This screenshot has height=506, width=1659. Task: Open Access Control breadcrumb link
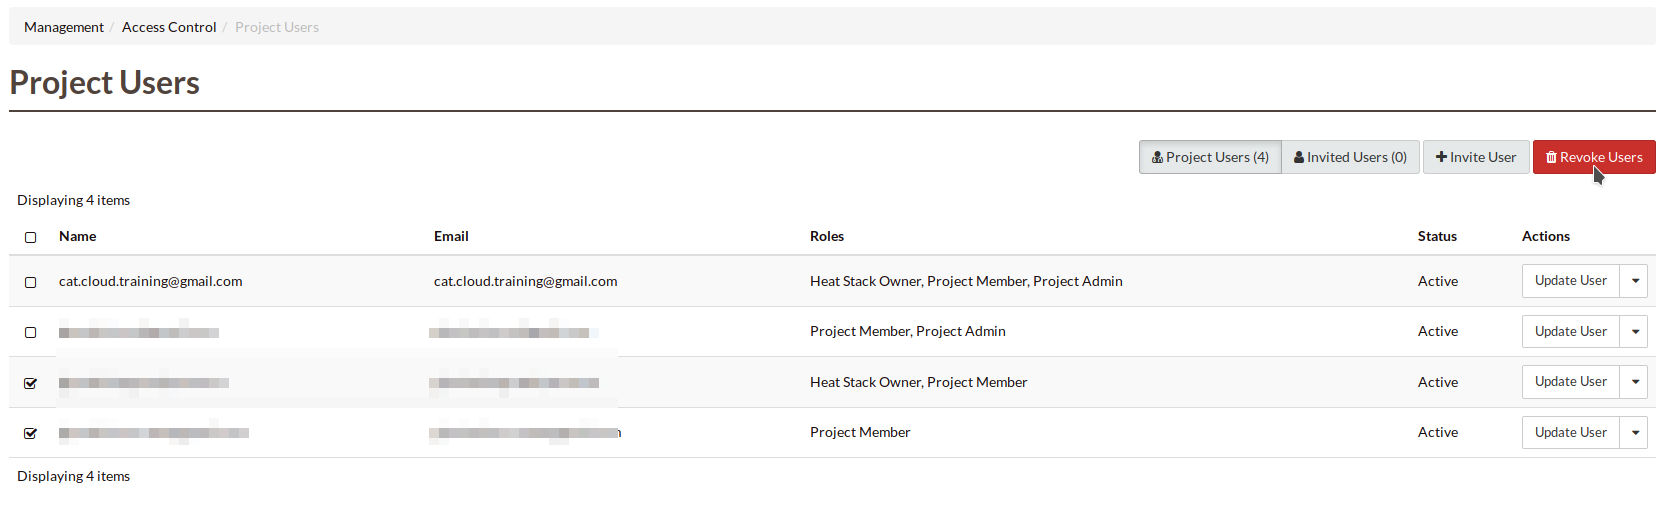coord(169,27)
